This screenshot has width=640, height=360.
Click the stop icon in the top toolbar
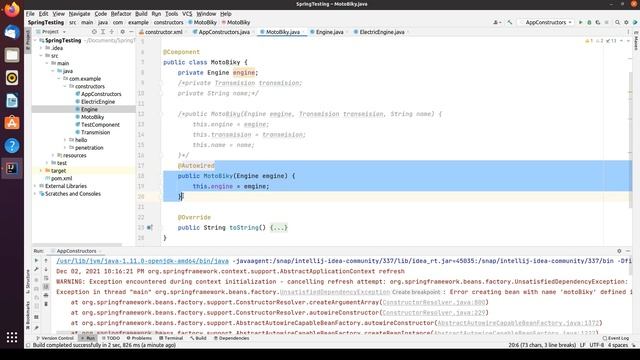click(x=607, y=22)
